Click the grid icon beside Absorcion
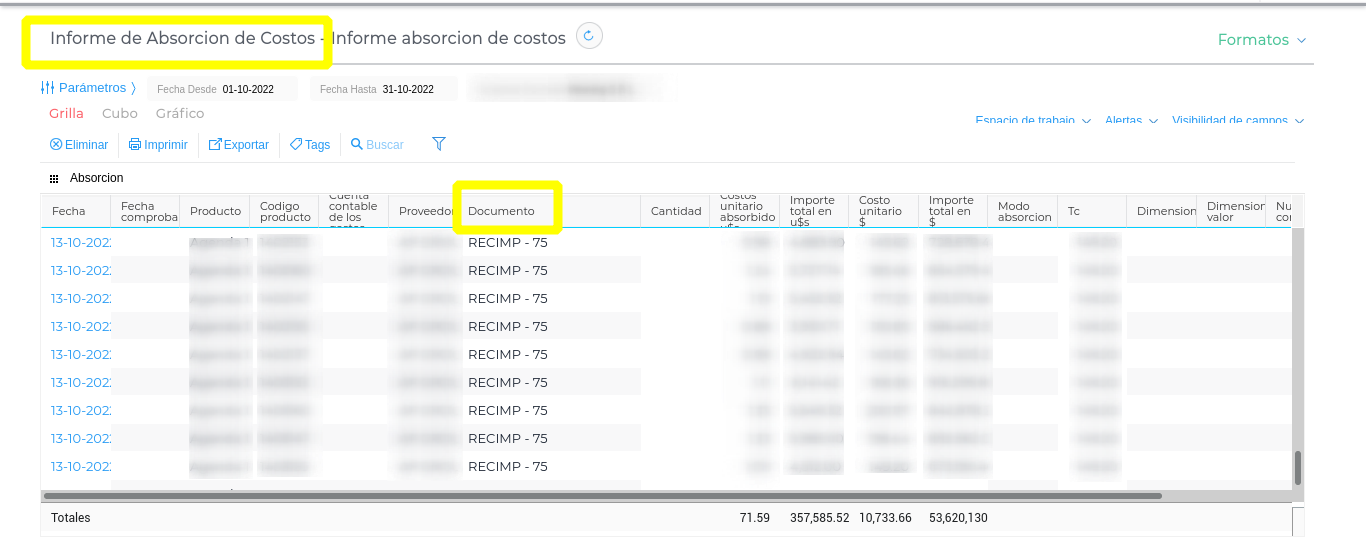The width and height of the screenshot is (1366, 537). point(54,179)
